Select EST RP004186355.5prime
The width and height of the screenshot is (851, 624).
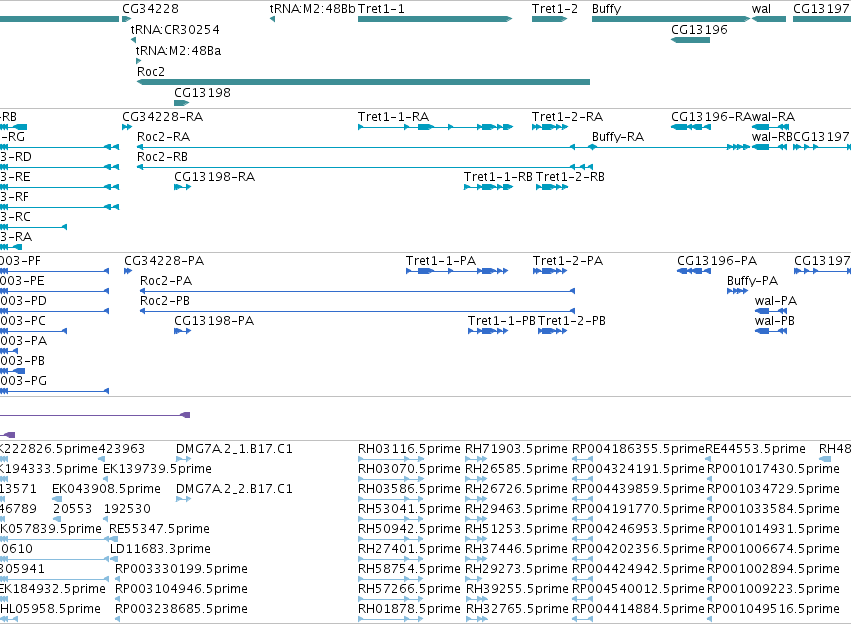coord(638,449)
